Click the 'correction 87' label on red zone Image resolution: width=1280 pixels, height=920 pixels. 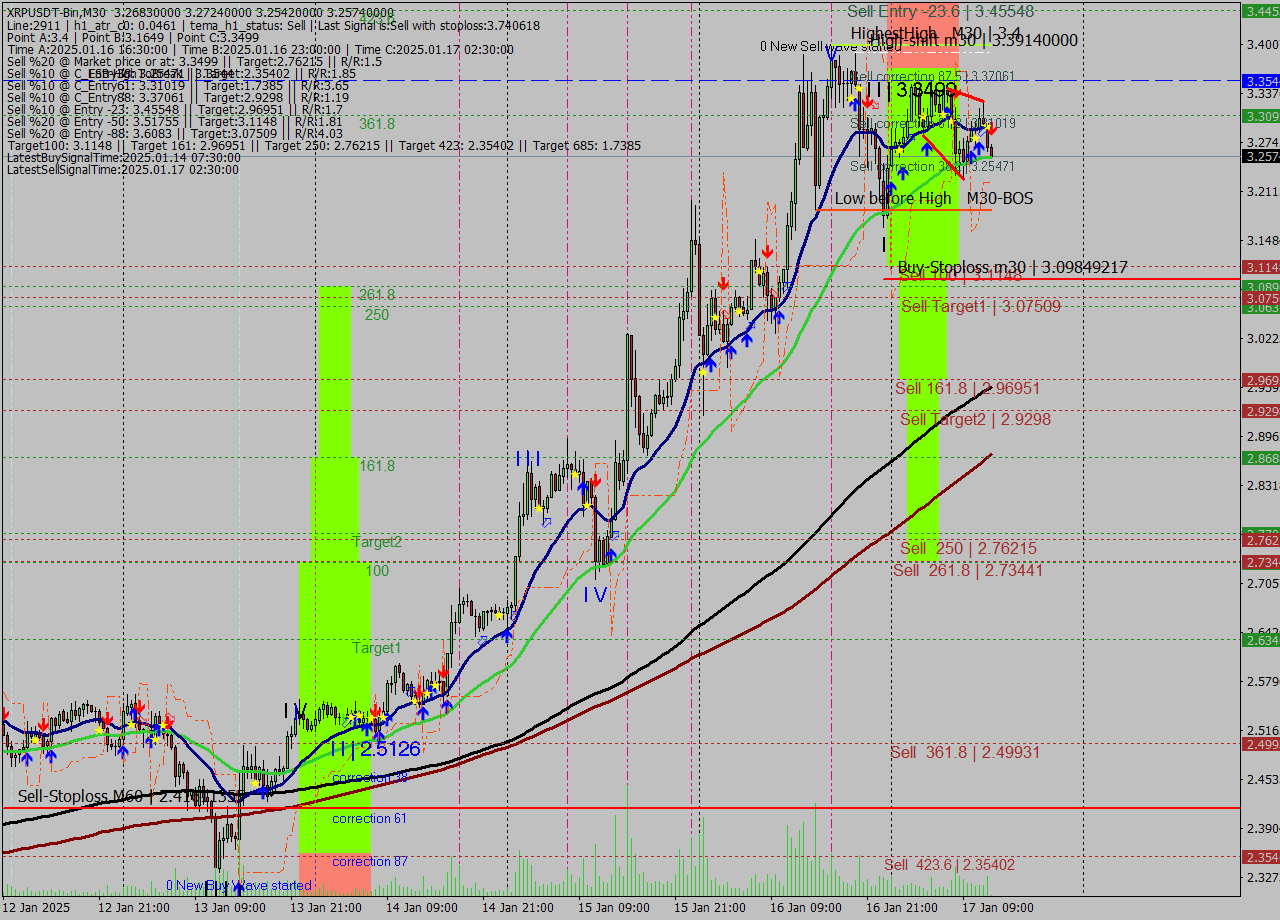(x=369, y=861)
